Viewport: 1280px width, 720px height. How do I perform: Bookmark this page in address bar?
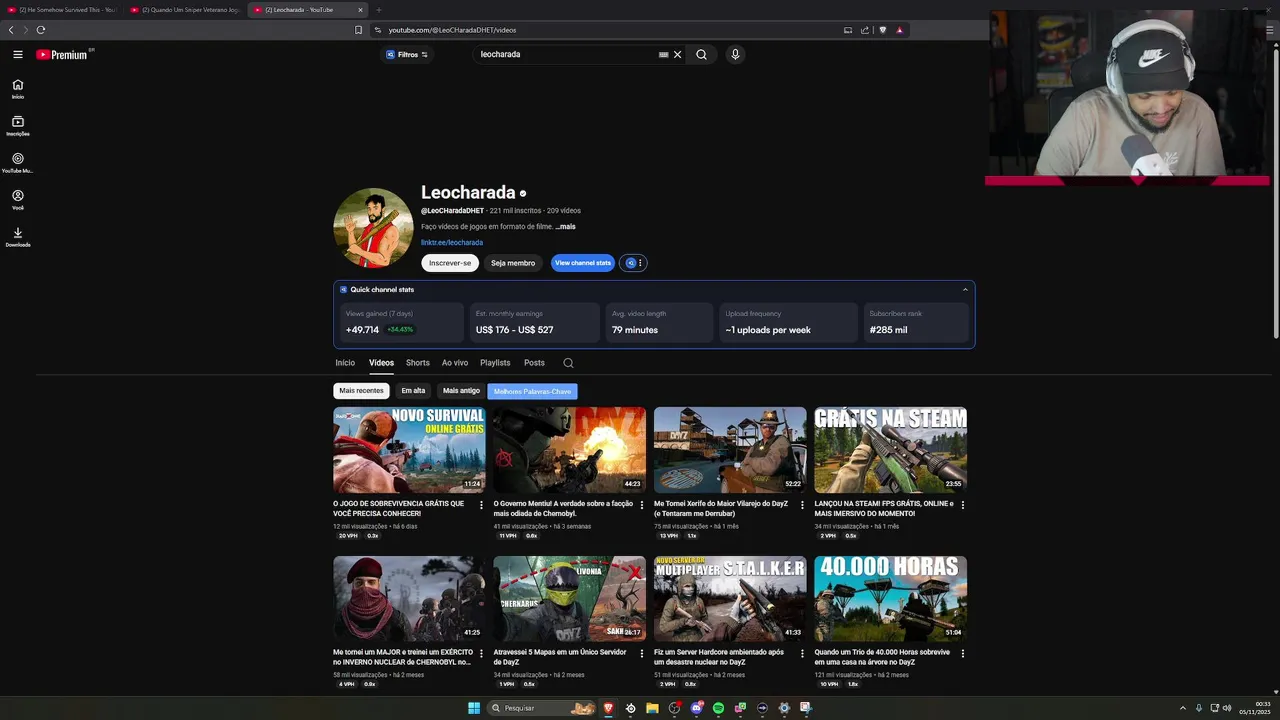coord(358,30)
